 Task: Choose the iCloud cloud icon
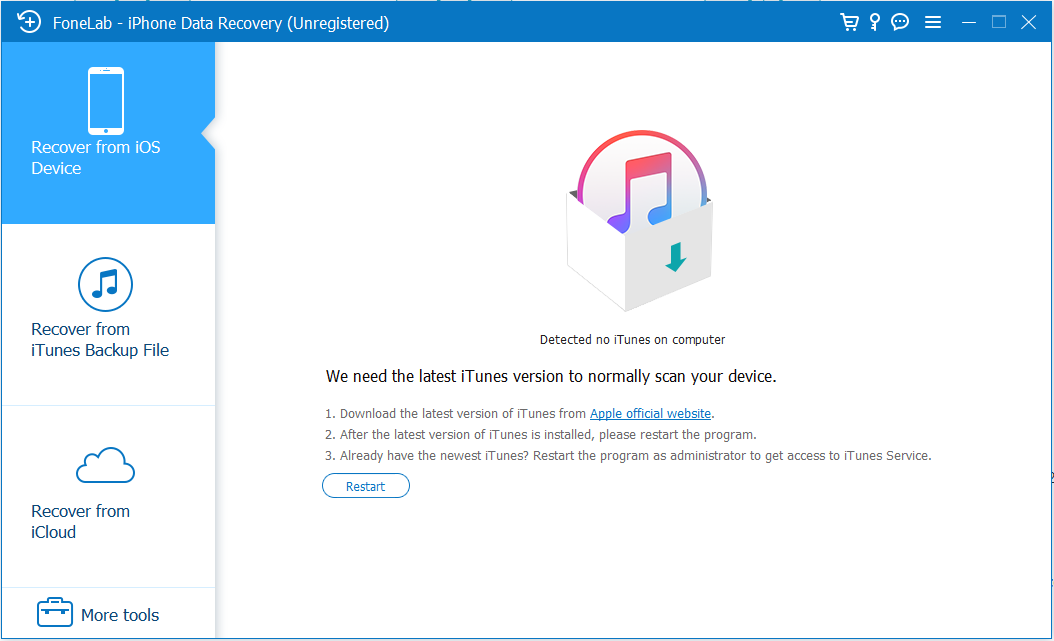(106, 466)
